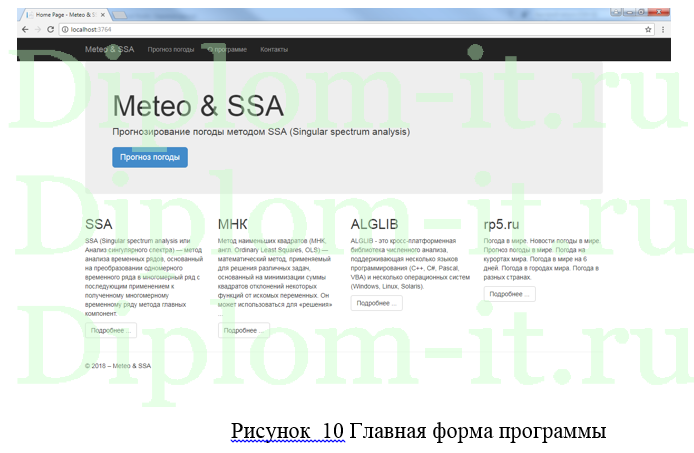Click the large Meteo & SSA title
The image size is (694, 453).
(x=198, y=106)
